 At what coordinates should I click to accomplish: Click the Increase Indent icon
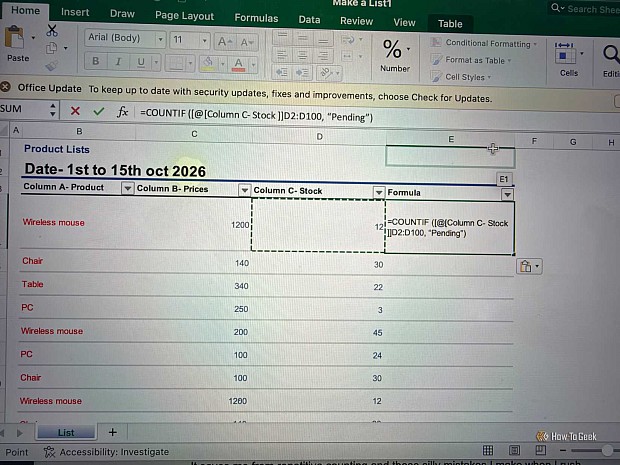[302, 72]
